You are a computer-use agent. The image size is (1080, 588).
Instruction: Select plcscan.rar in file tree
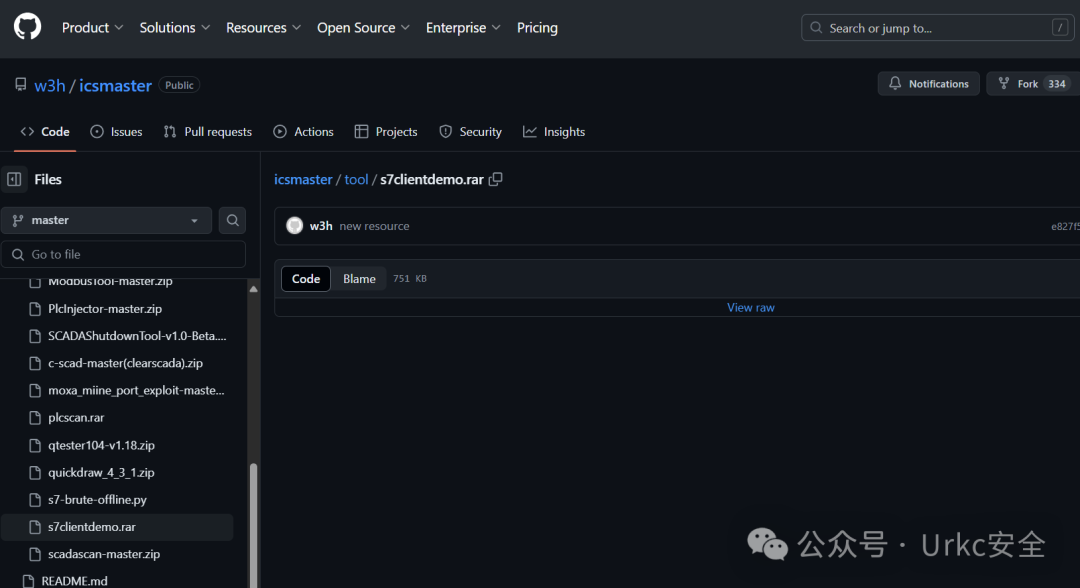(x=76, y=418)
